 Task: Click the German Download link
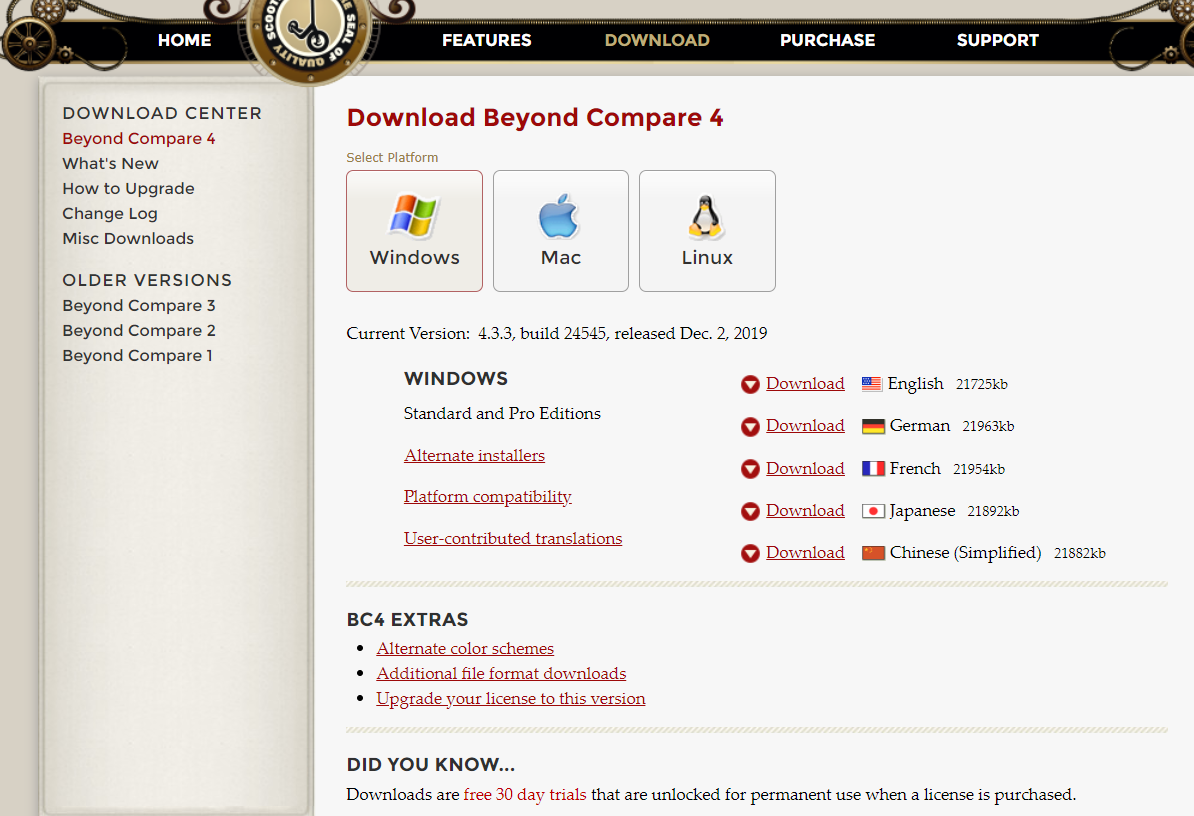click(x=805, y=426)
